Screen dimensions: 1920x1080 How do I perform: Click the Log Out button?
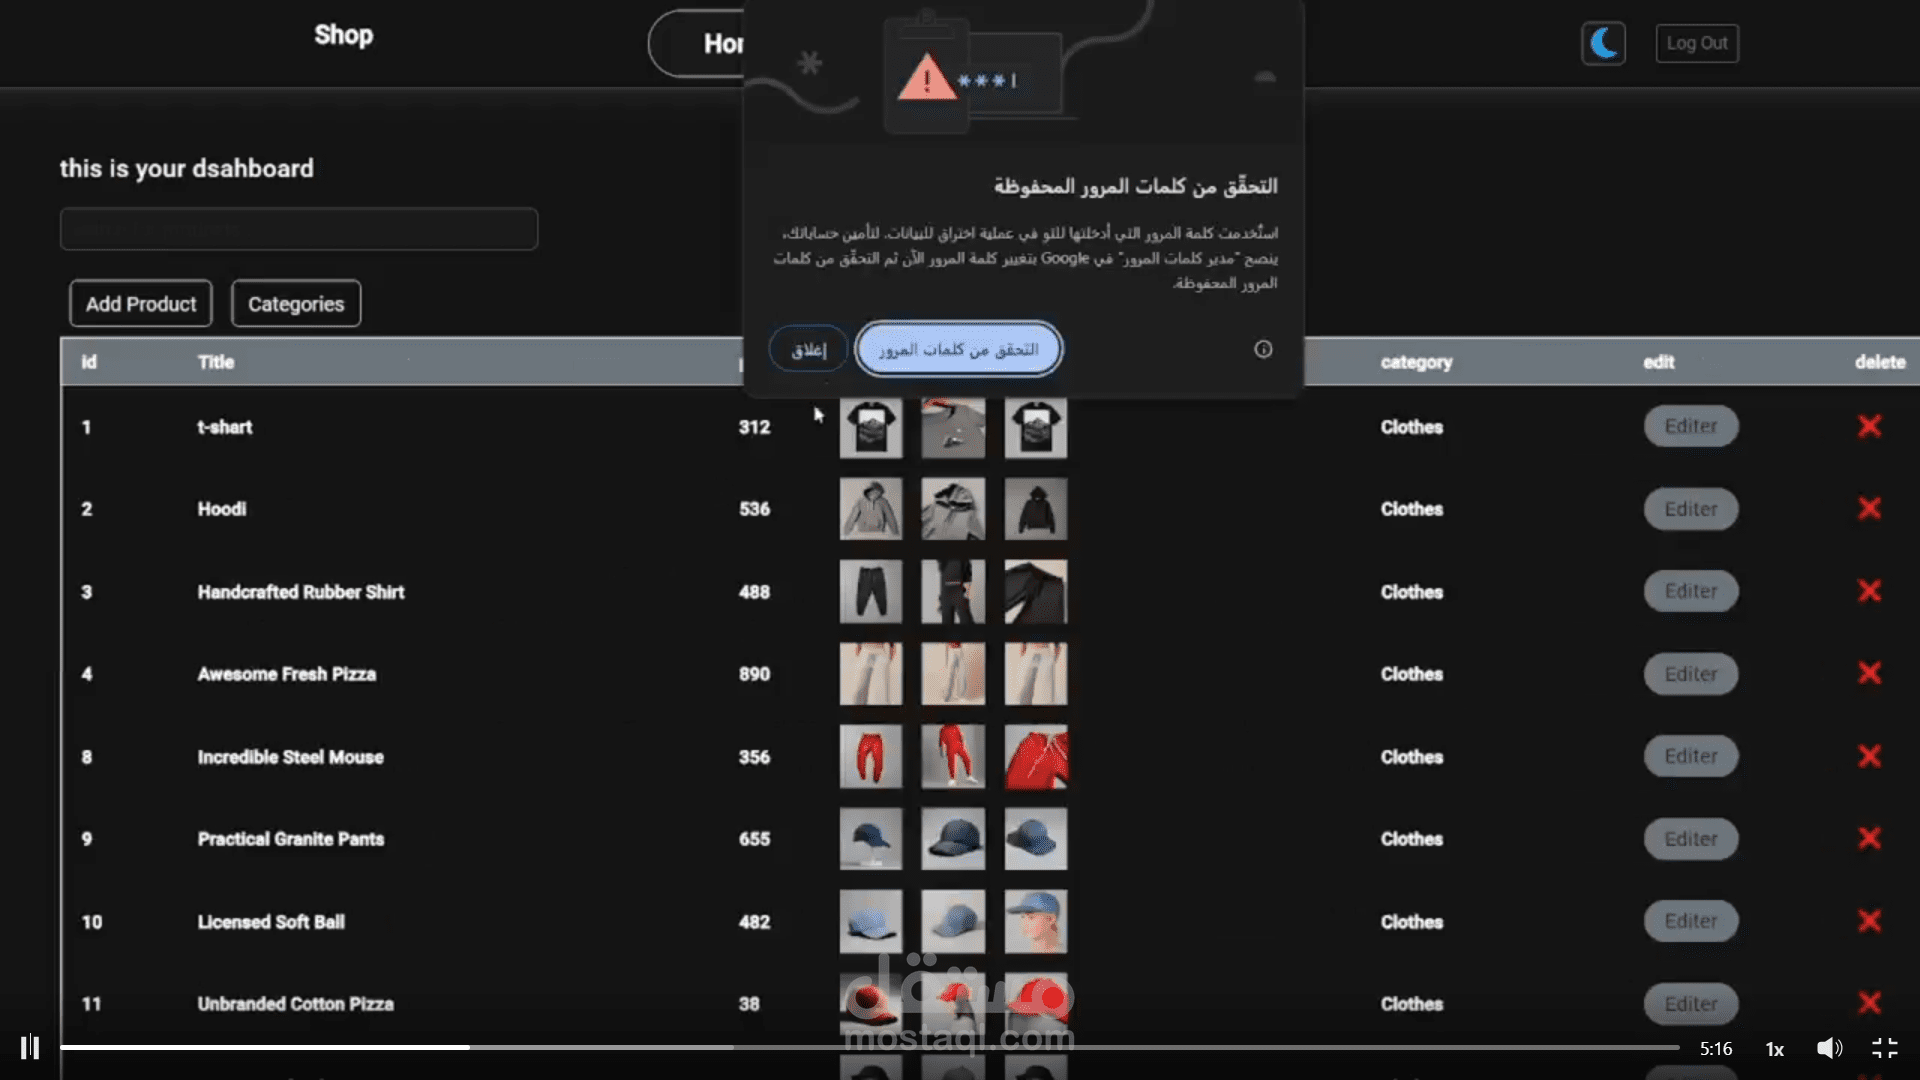click(x=1696, y=43)
